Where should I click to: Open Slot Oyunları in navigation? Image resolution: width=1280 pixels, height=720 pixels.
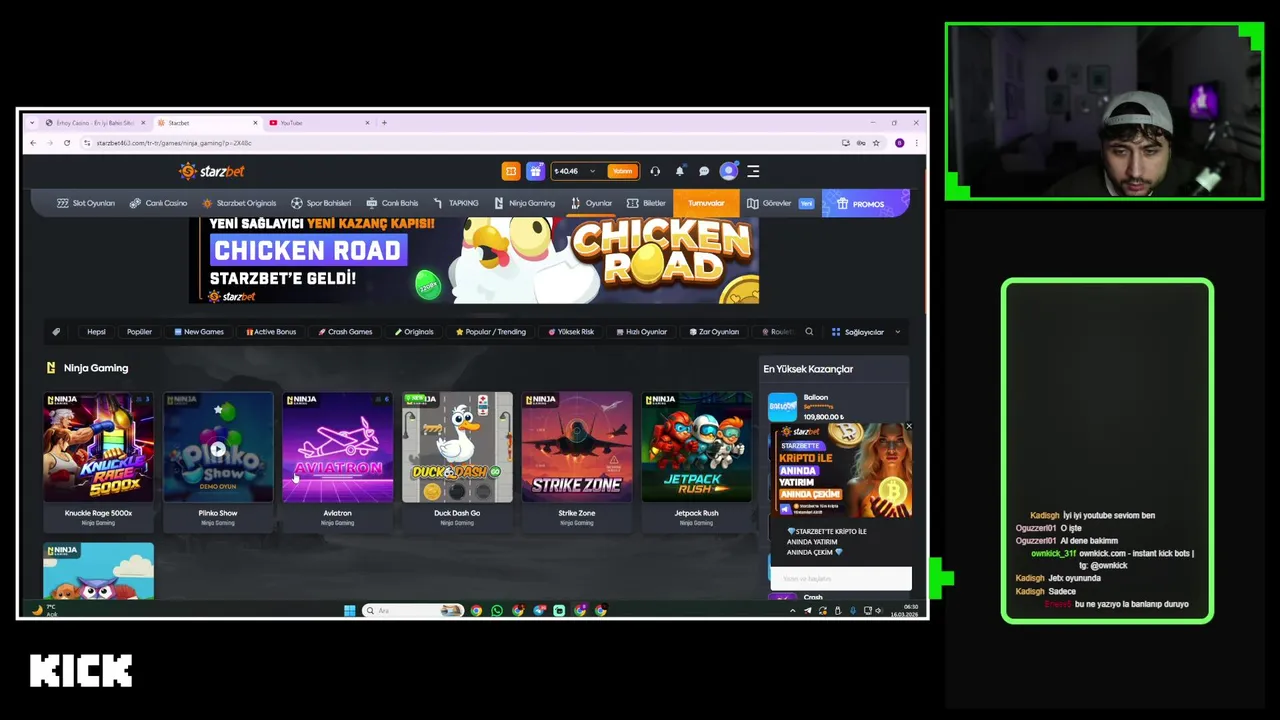(x=86, y=203)
